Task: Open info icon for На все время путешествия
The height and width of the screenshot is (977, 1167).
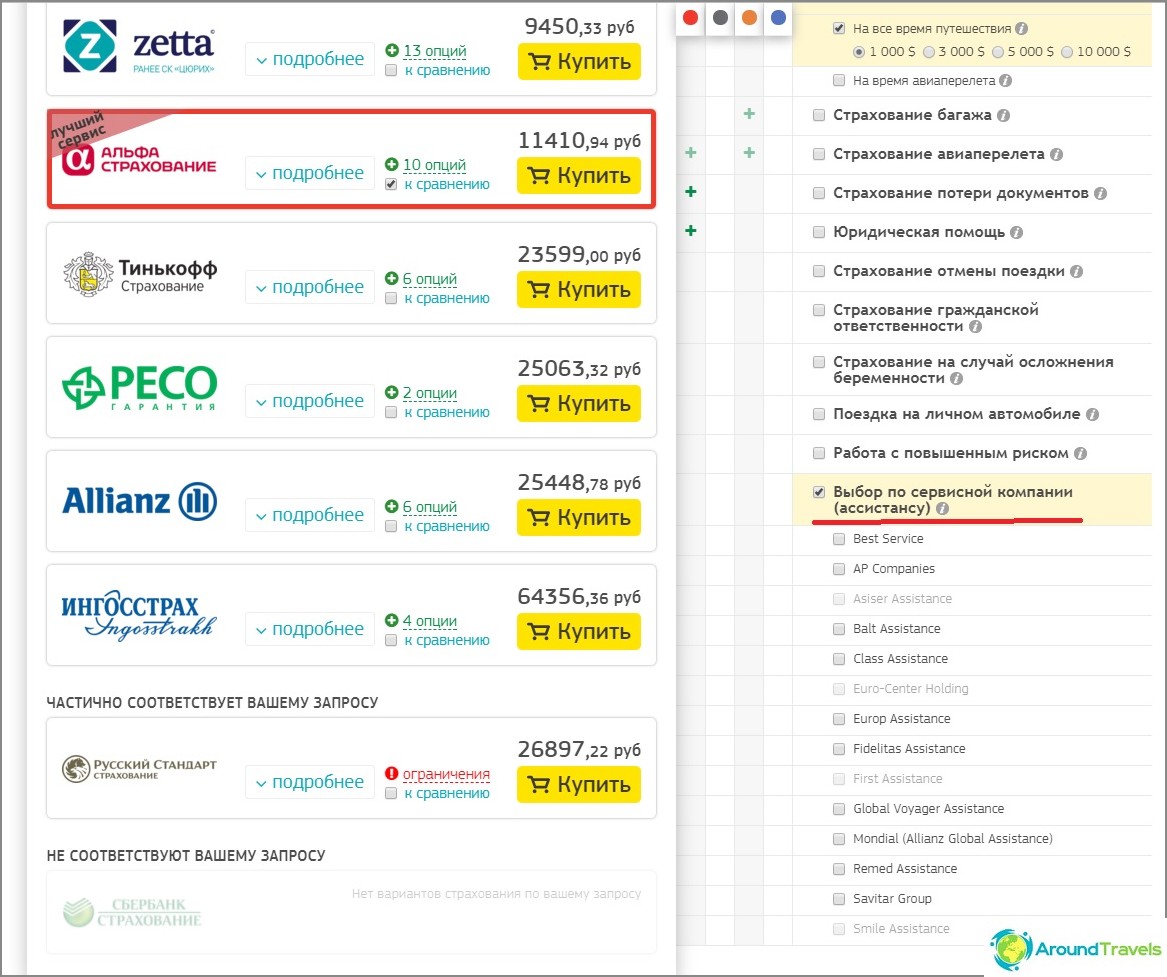Action: click(x=1021, y=28)
